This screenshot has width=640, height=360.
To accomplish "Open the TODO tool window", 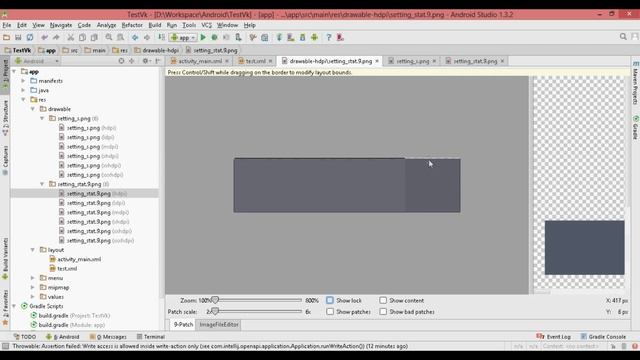I will [x=24, y=337].
